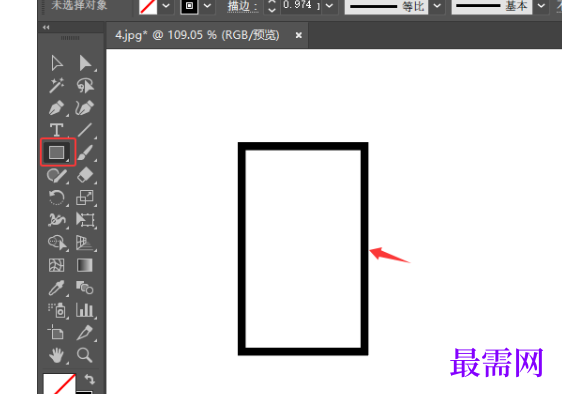Select the Selection tool (black arrow outline)
562x394 pixels.
[x=57, y=63]
